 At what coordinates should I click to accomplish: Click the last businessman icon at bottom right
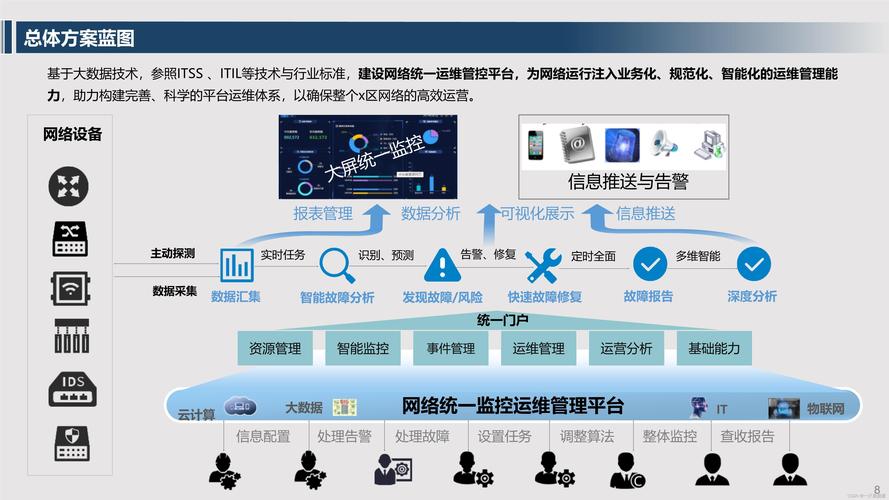pyautogui.click(x=790, y=469)
